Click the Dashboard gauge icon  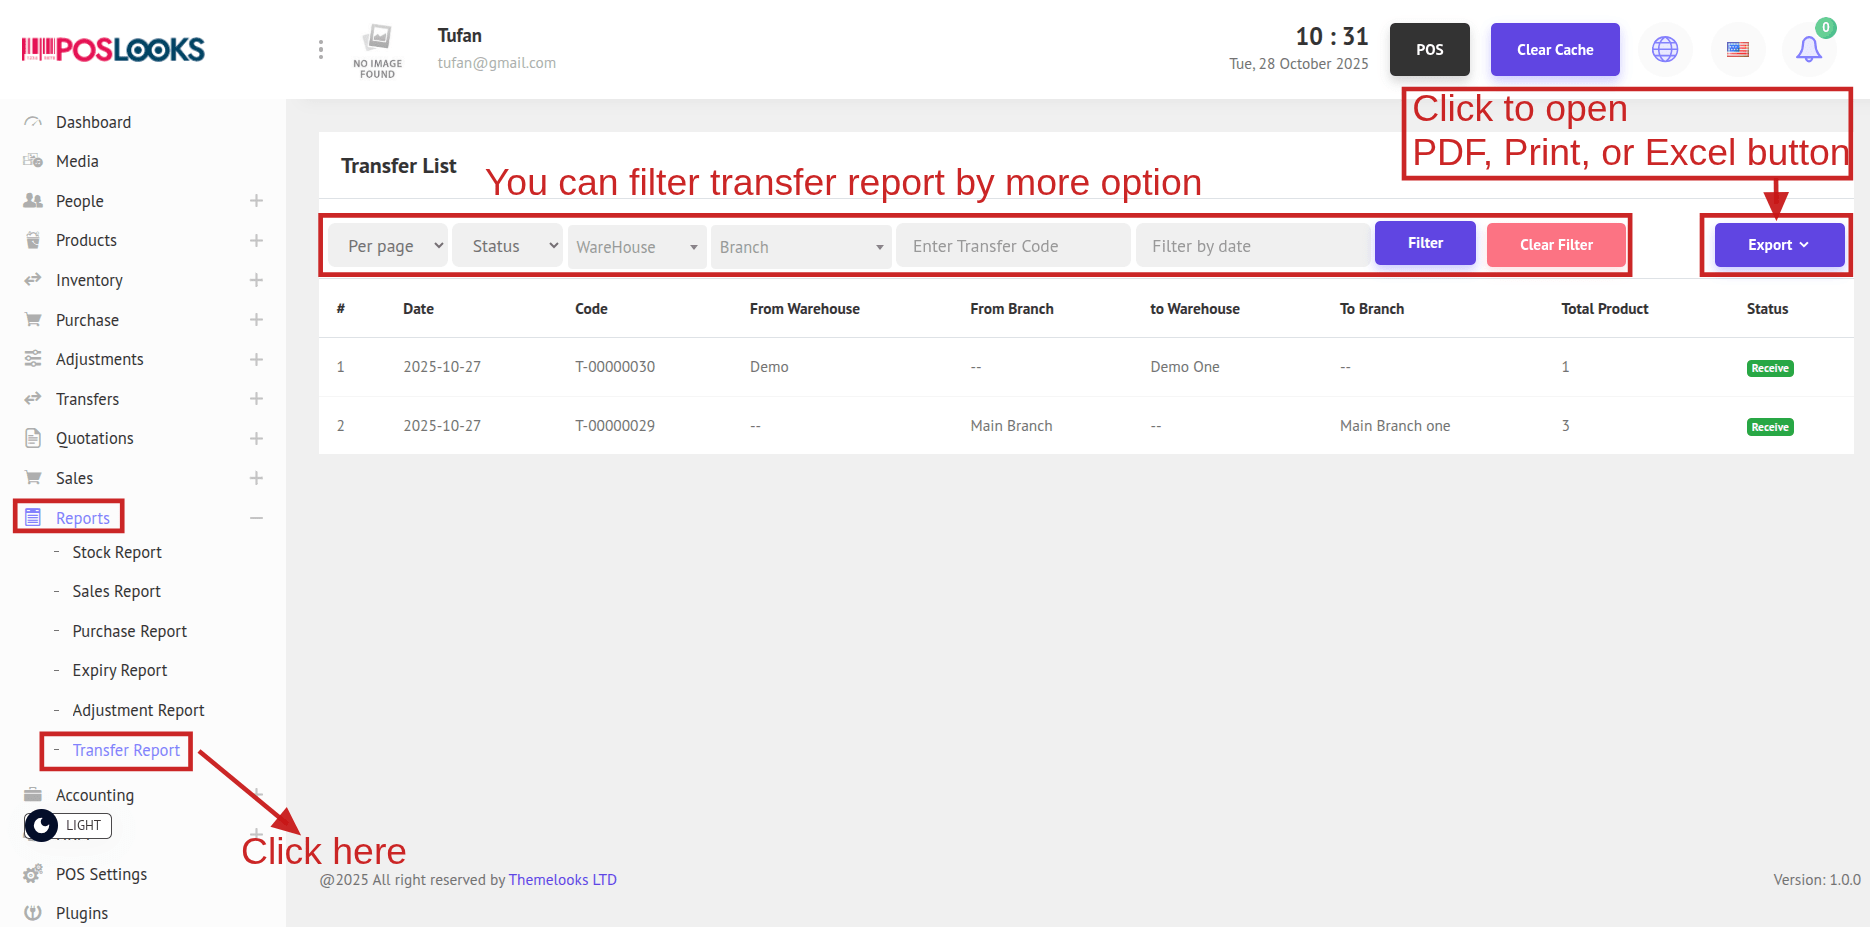point(33,122)
